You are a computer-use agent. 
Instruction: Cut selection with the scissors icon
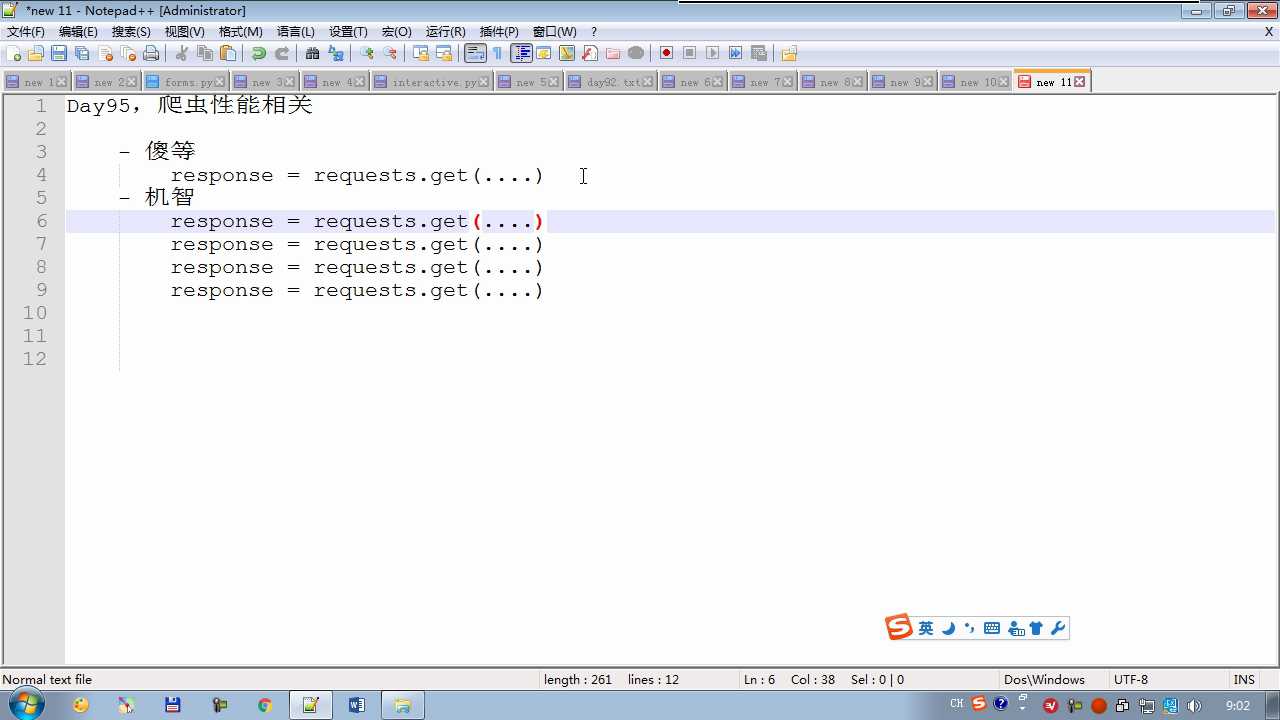pyautogui.click(x=182, y=53)
